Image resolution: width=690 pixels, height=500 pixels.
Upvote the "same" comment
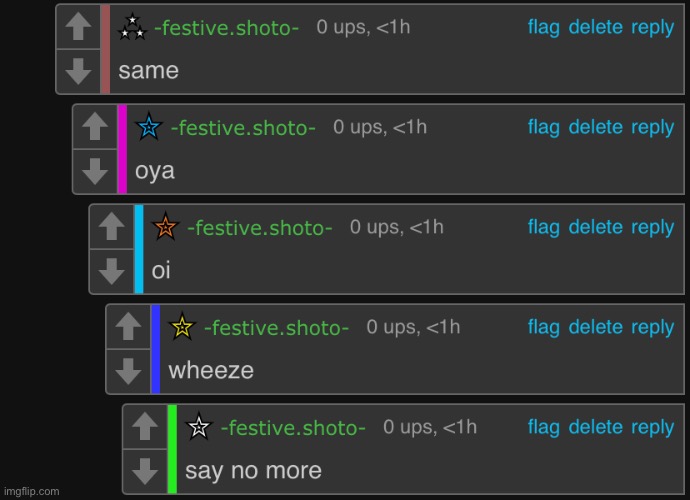coord(78,26)
